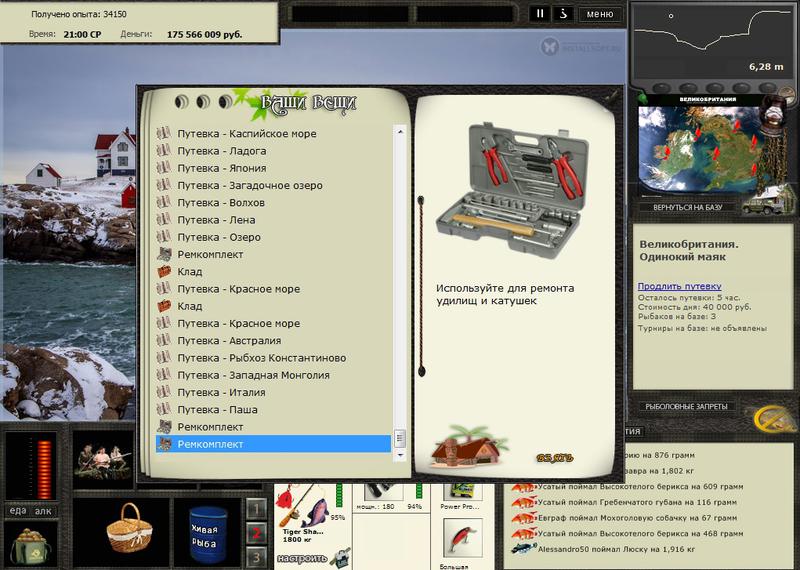Select the еда indicator label
The width and height of the screenshot is (800, 570).
coord(18,510)
